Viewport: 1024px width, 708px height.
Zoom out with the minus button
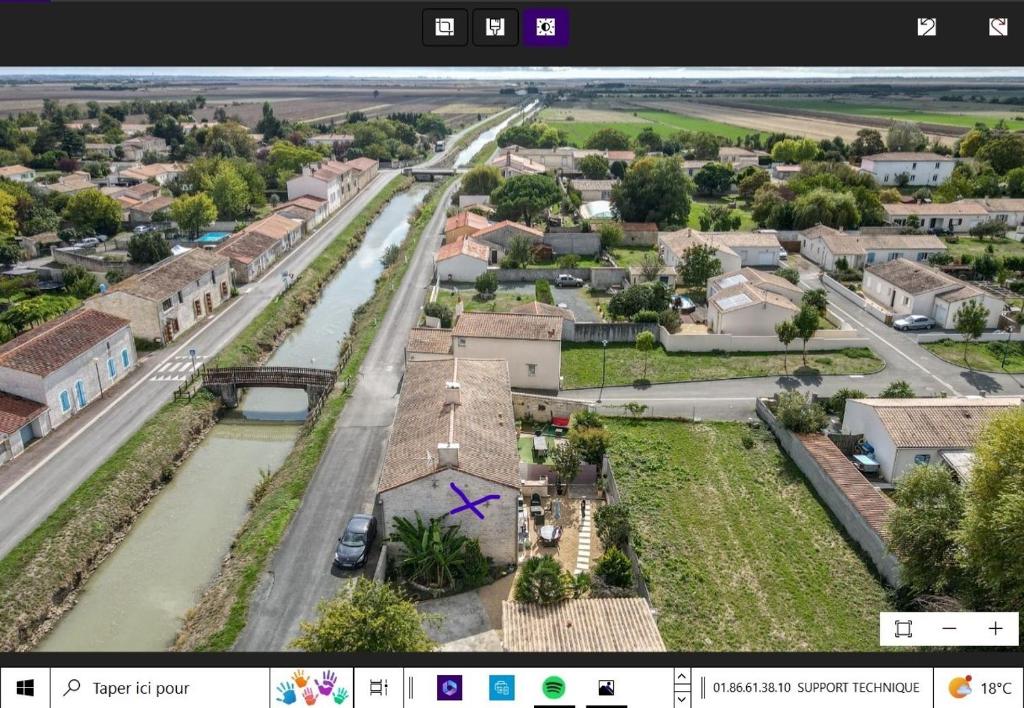pyautogui.click(x=949, y=629)
